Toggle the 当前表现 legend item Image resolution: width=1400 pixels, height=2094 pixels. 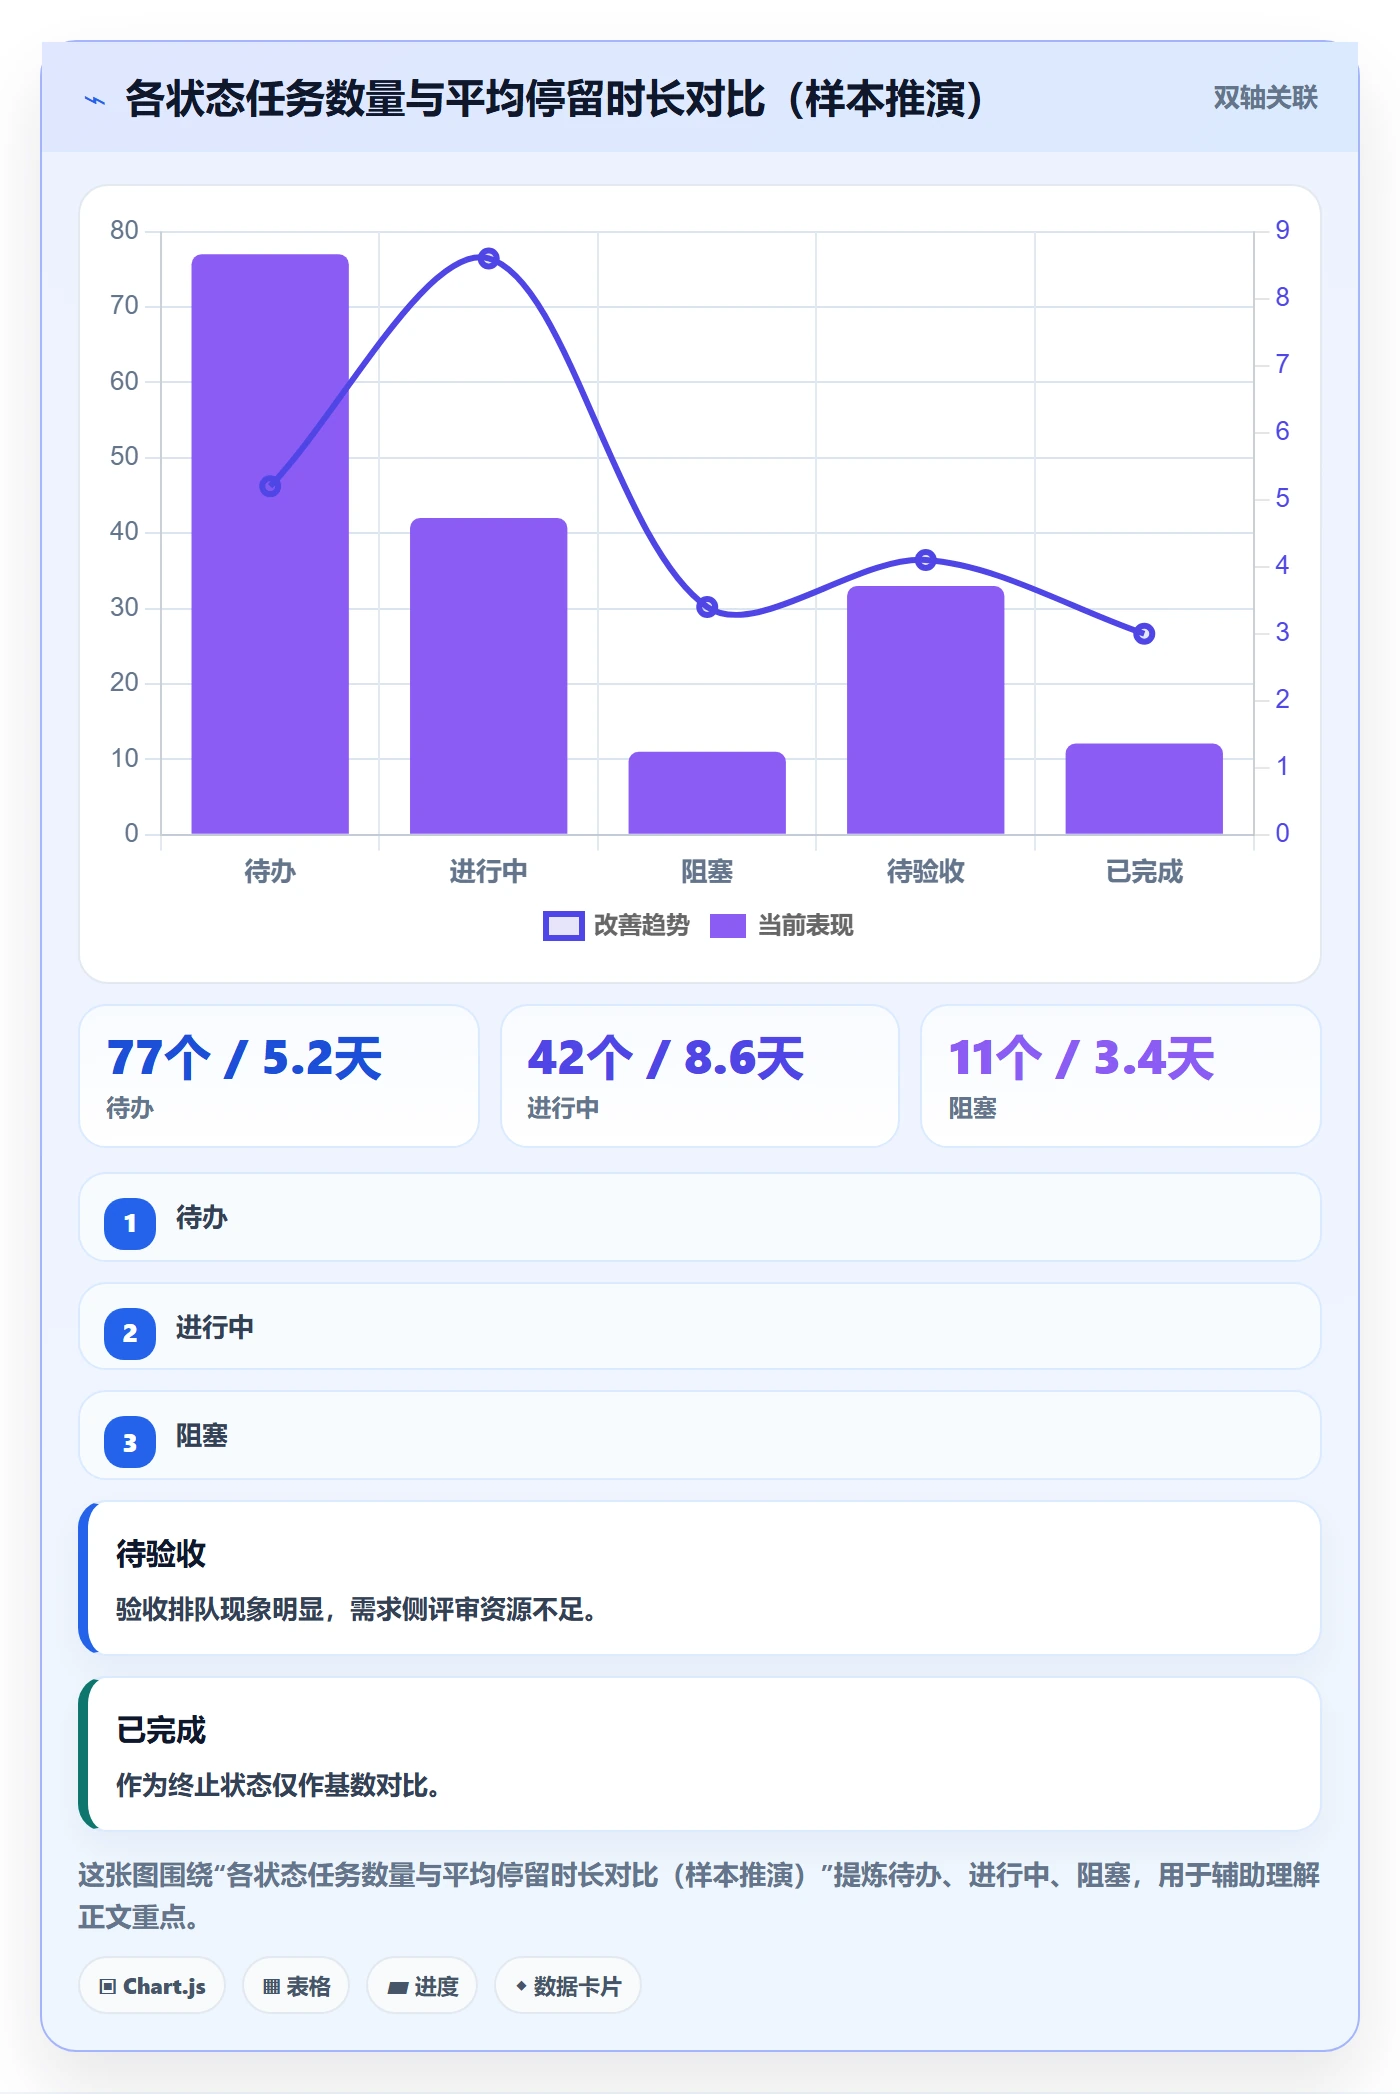point(781,926)
